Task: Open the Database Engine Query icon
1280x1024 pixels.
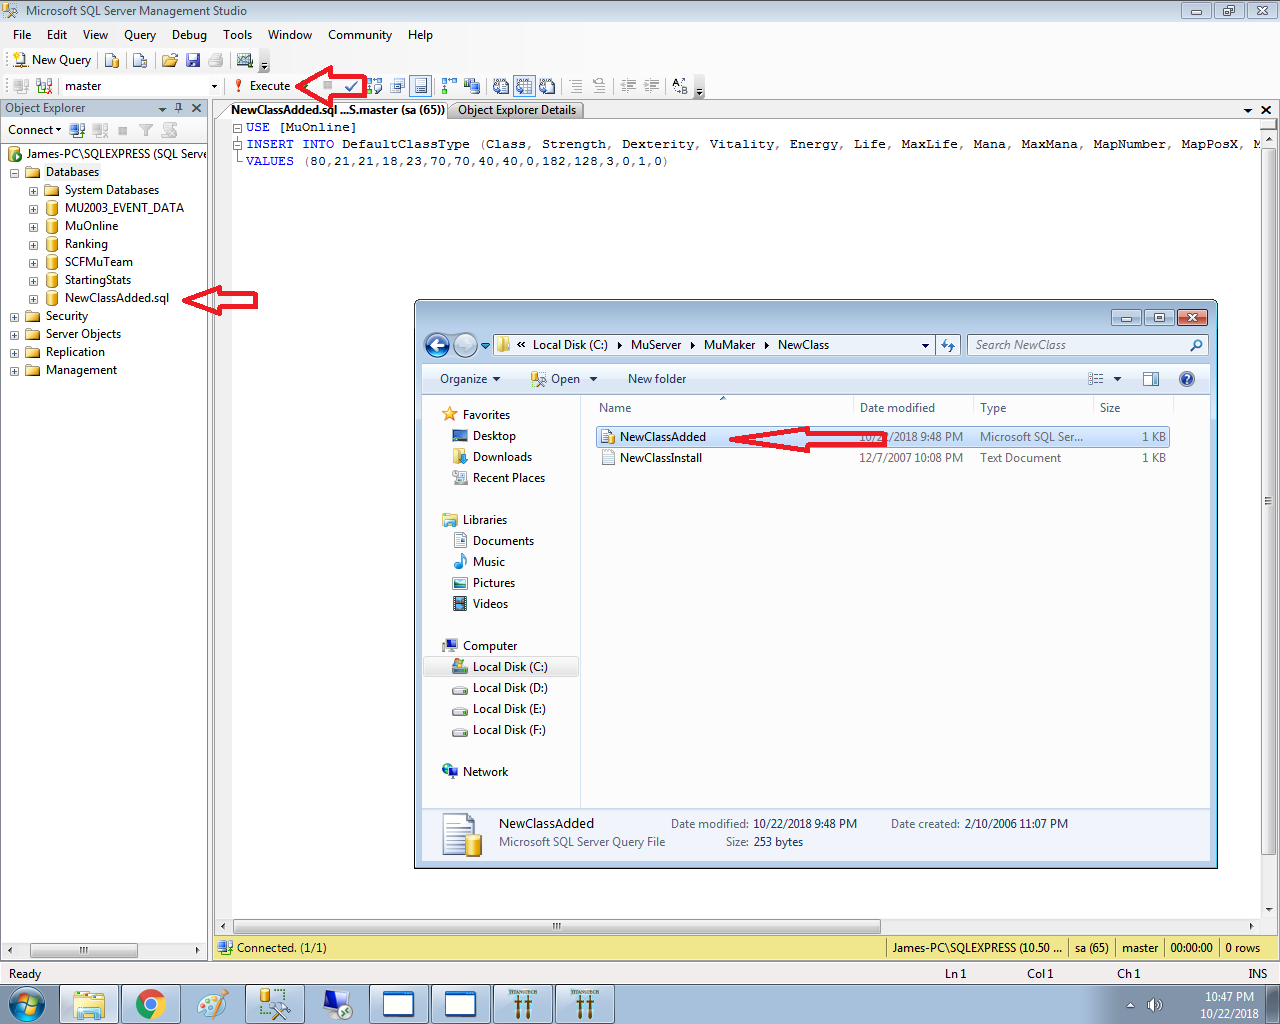Action: (x=112, y=60)
